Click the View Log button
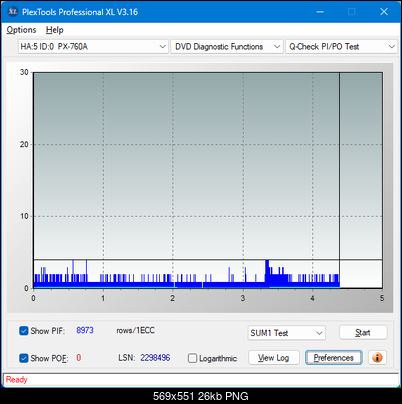 [274, 358]
